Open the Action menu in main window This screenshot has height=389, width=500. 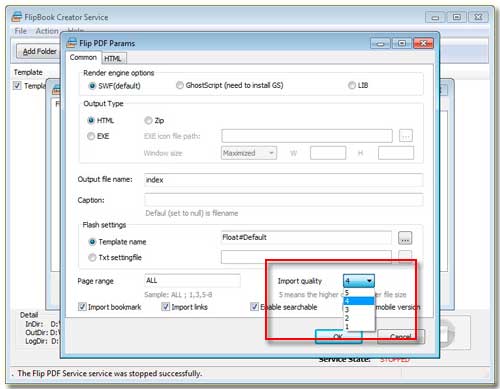tap(47, 31)
